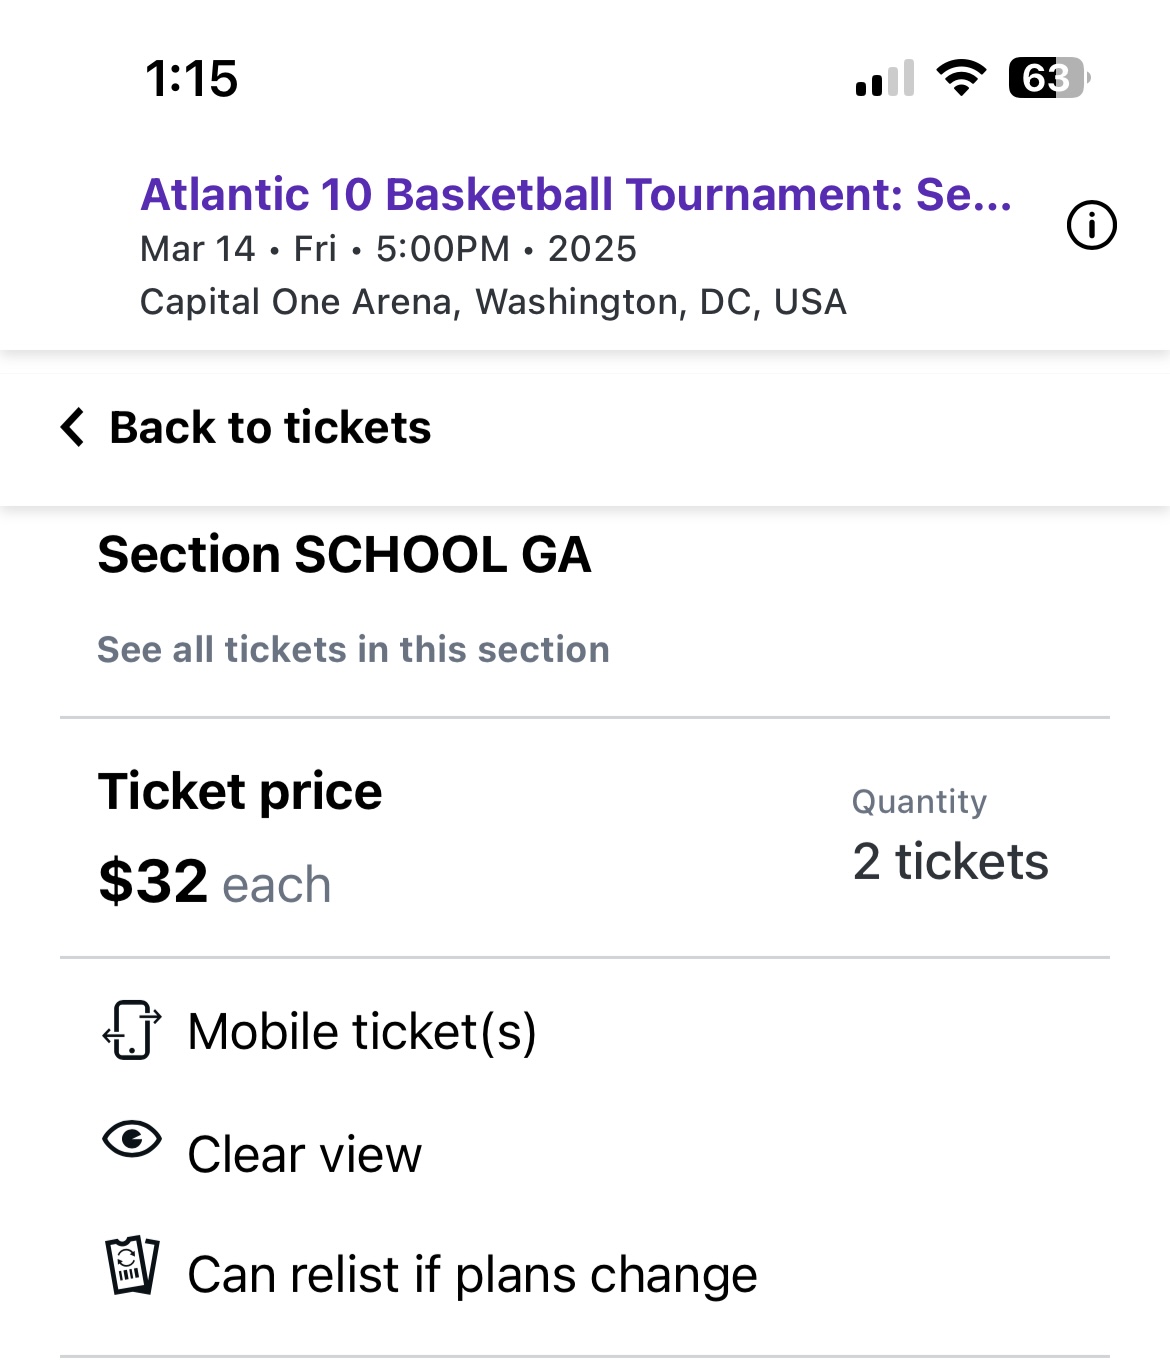Tap the $32 each price
The height and width of the screenshot is (1370, 1170).
(x=215, y=883)
